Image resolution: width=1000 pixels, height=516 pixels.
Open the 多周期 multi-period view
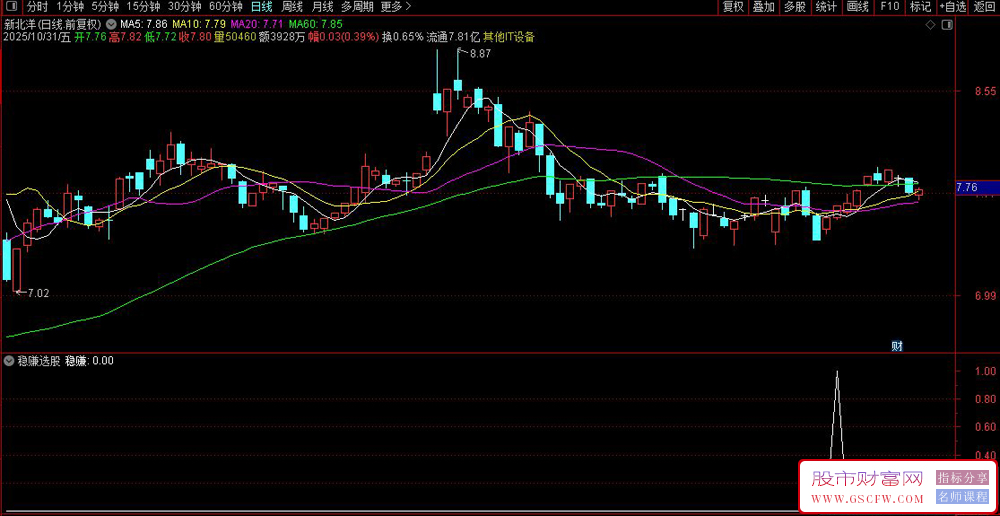click(357, 7)
